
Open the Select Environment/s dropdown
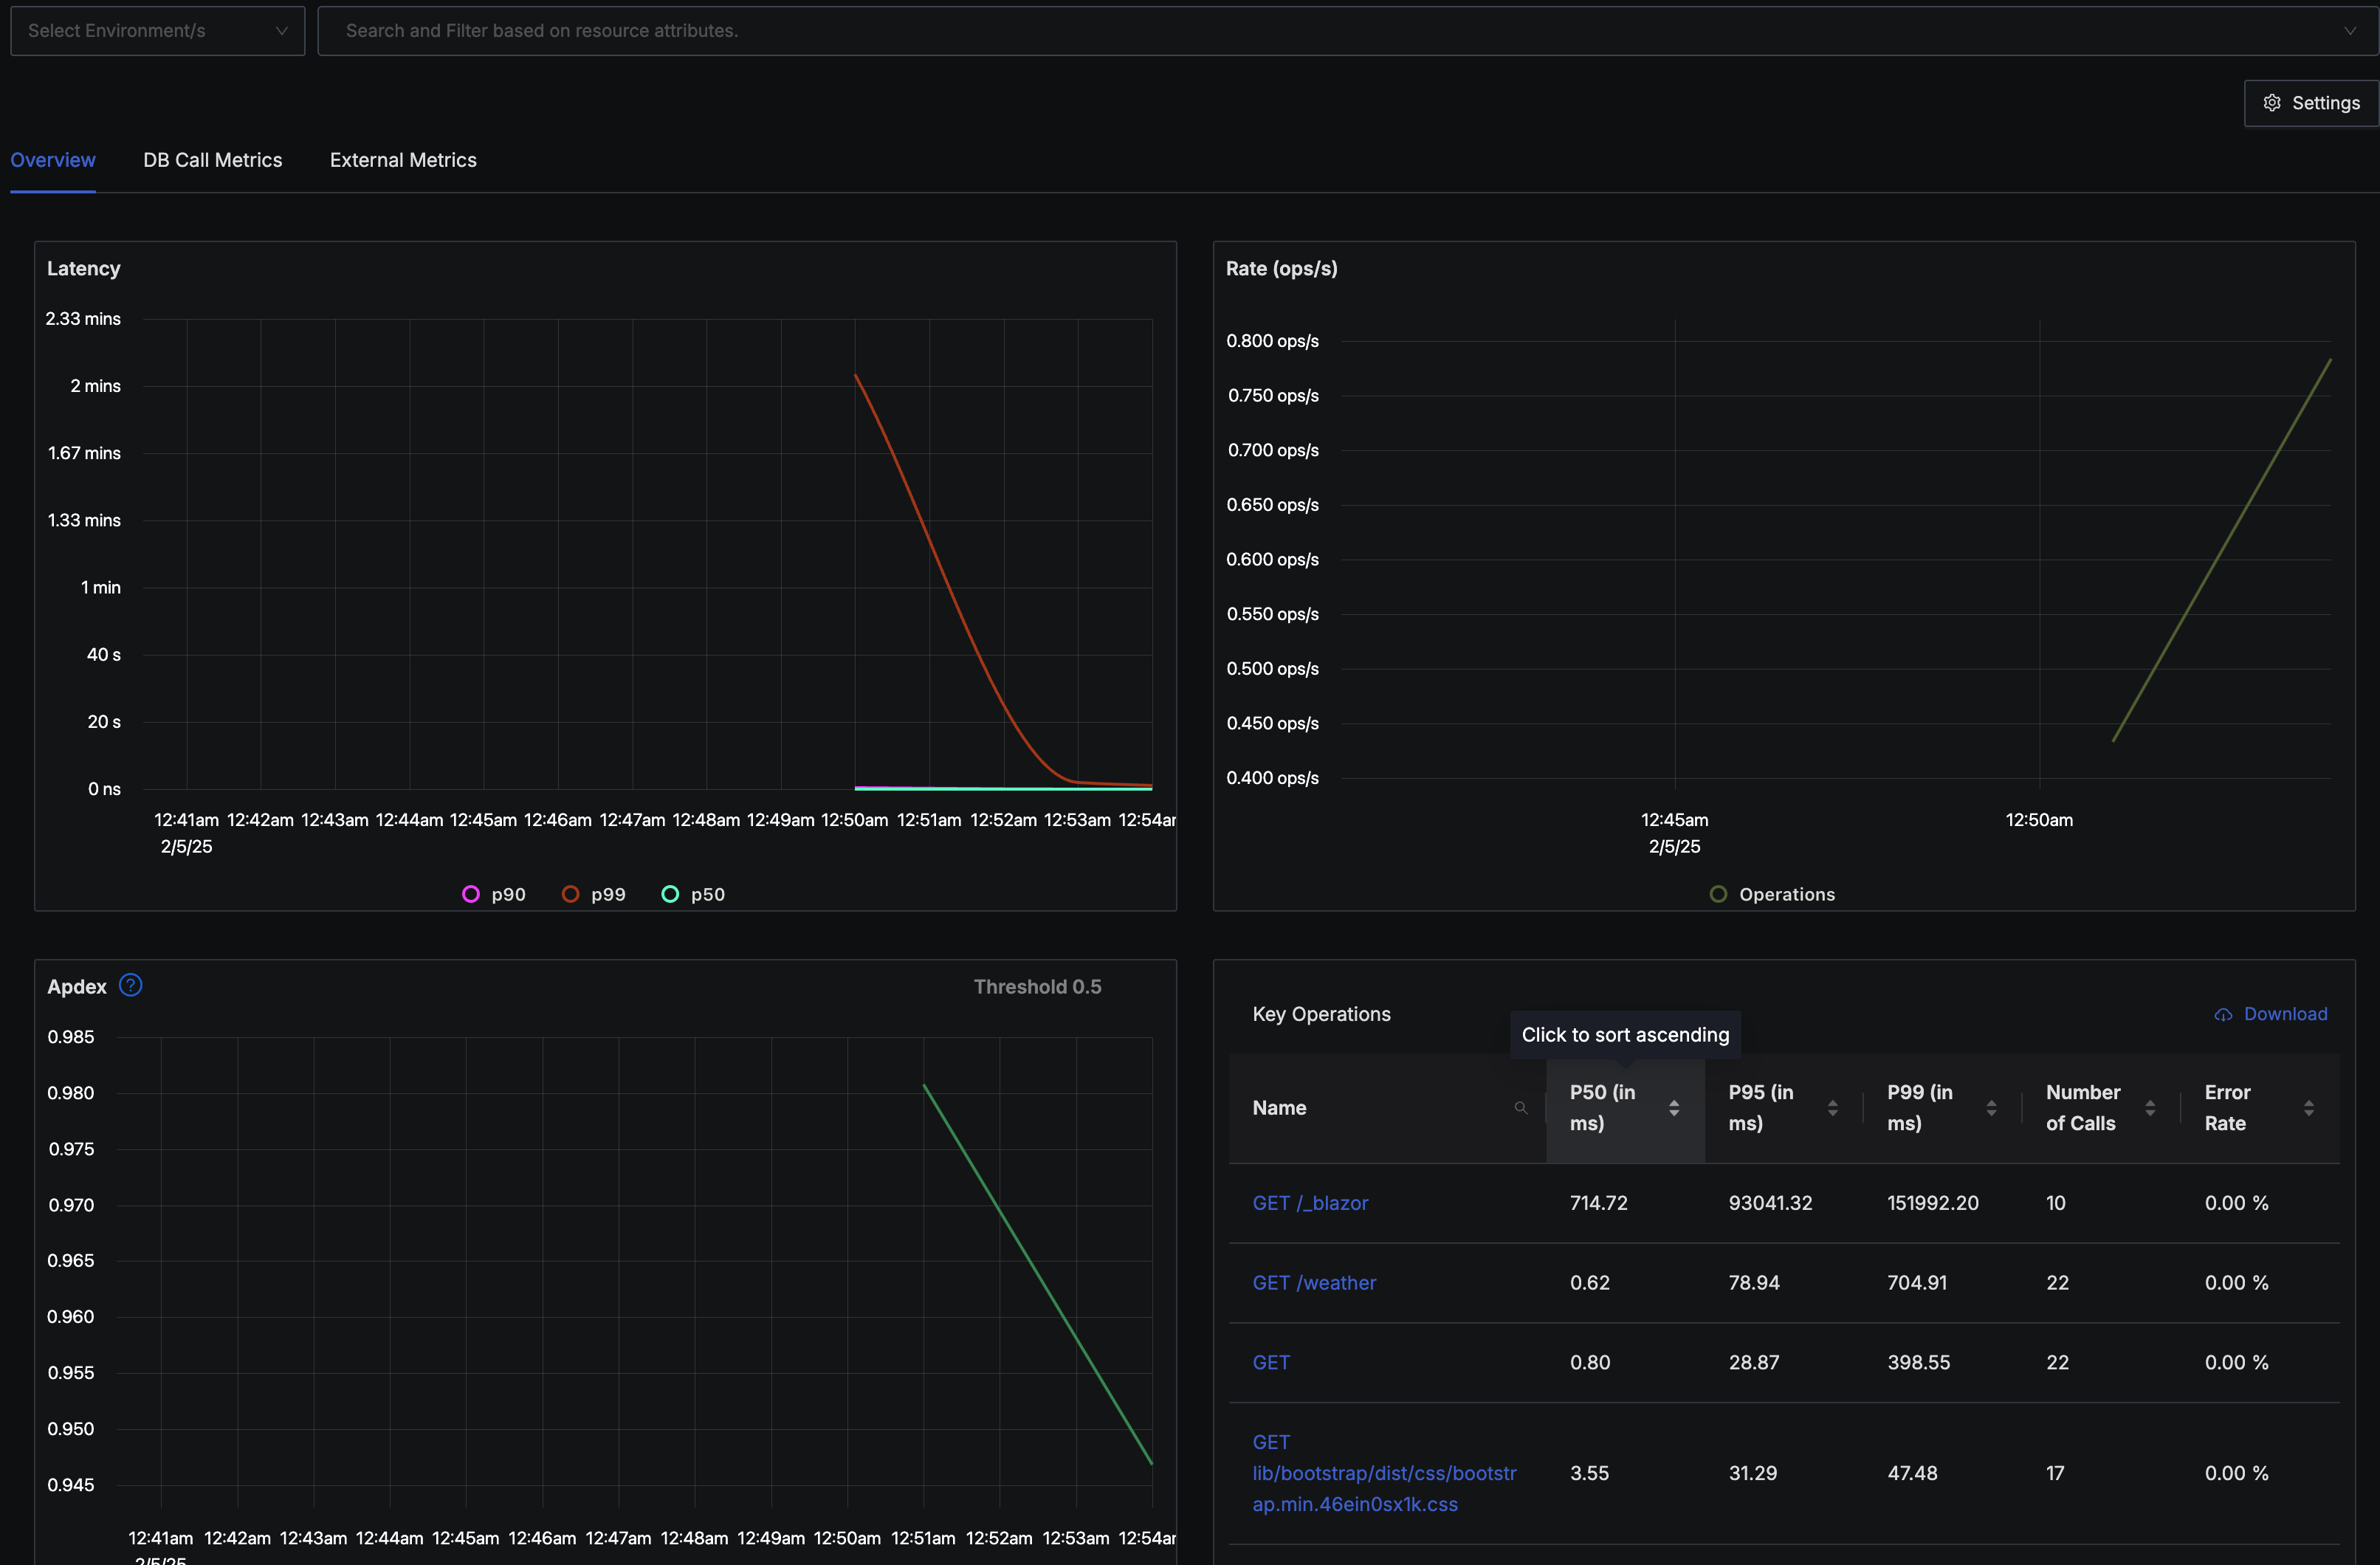(157, 31)
